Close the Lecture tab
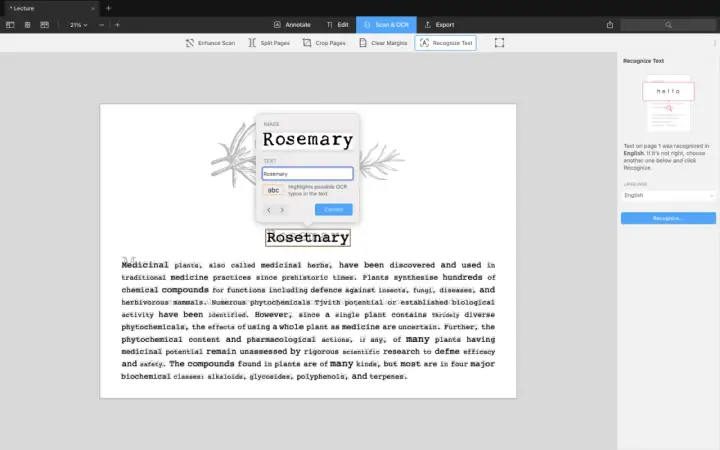720x450 pixels. pyautogui.click(x=93, y=8)
